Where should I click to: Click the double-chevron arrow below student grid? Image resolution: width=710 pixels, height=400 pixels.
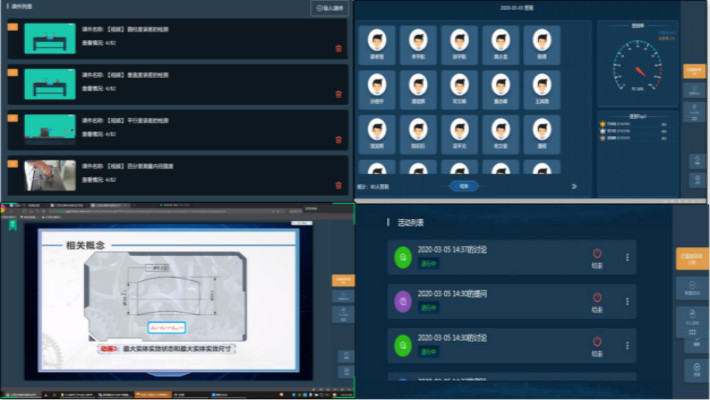pos(573,186)
